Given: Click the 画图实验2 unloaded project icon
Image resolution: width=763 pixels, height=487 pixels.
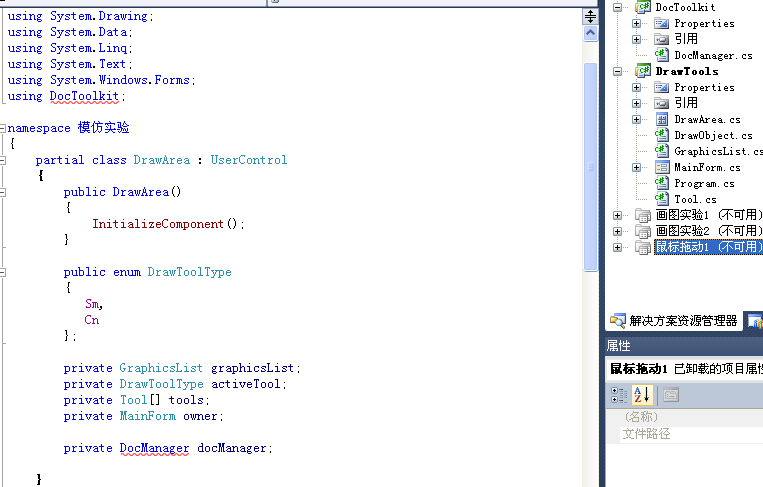Looking at the screenshot, I should coord(643,231).
